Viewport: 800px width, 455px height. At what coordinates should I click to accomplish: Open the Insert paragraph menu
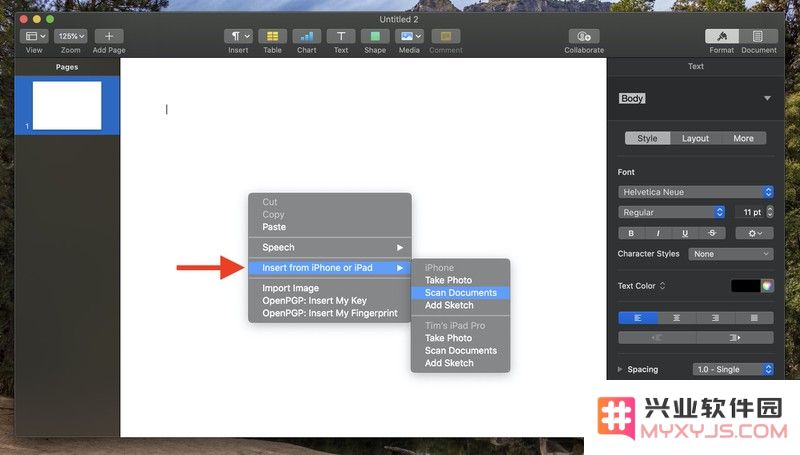pos(238,36)
